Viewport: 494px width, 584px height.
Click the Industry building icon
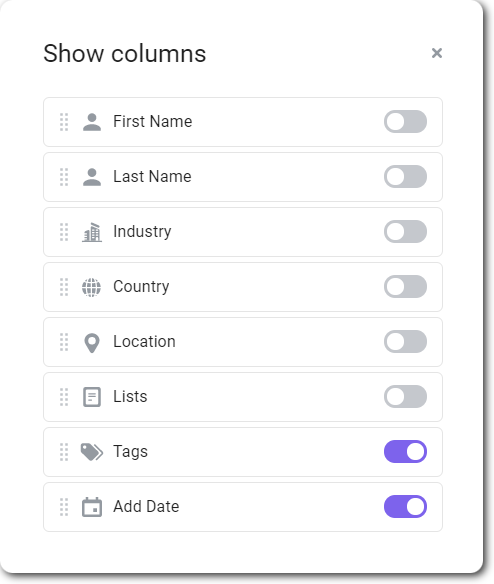[x=92, y=232]
